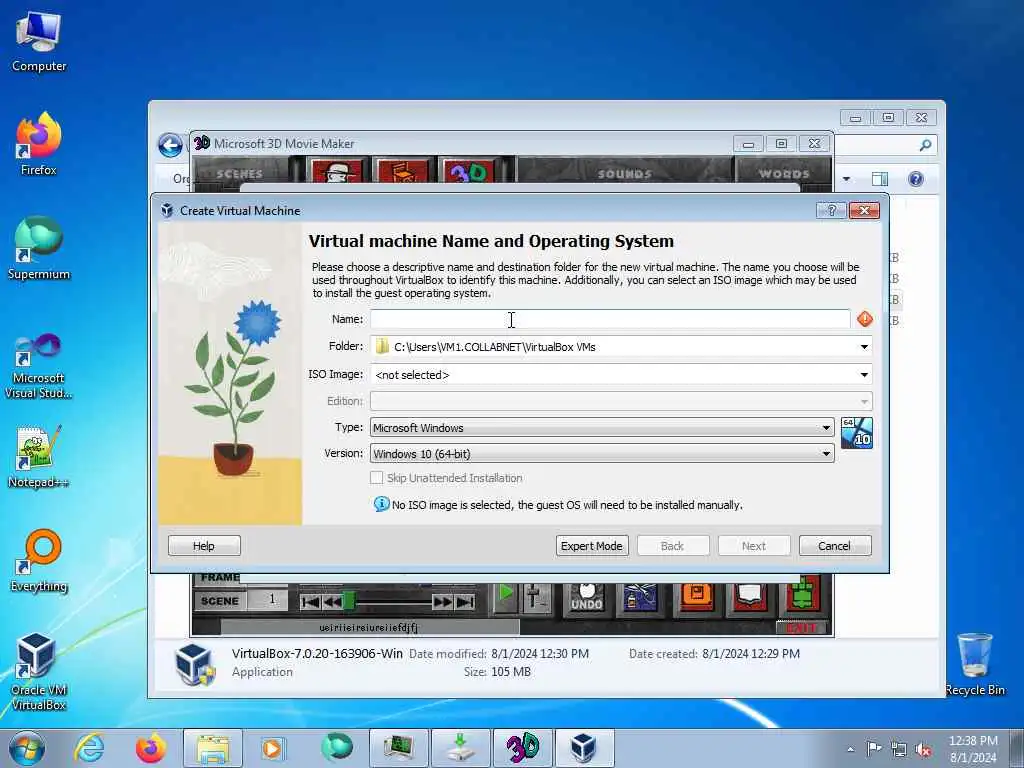Click rewind button in 3D Movie Maker
The width and height of the screenshot is (1024, 768).
coord(332,602)
